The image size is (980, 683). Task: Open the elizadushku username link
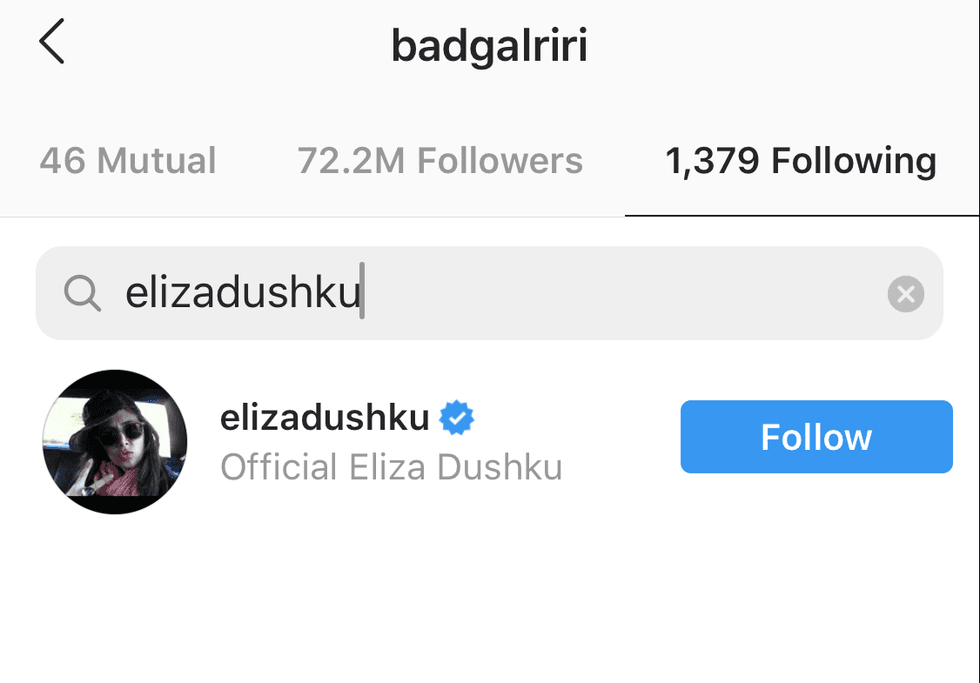(x=324, y=417)
